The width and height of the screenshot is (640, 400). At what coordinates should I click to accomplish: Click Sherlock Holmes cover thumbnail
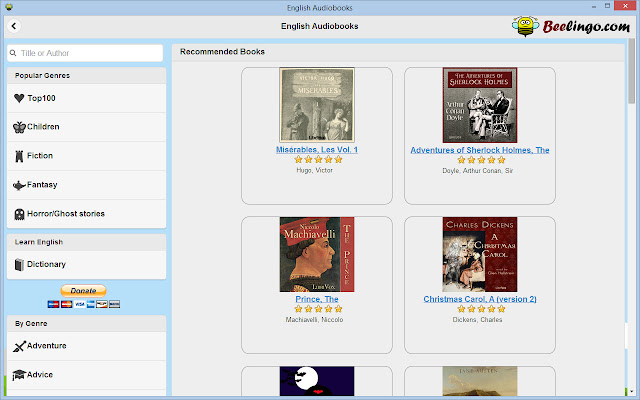point(480,105)
